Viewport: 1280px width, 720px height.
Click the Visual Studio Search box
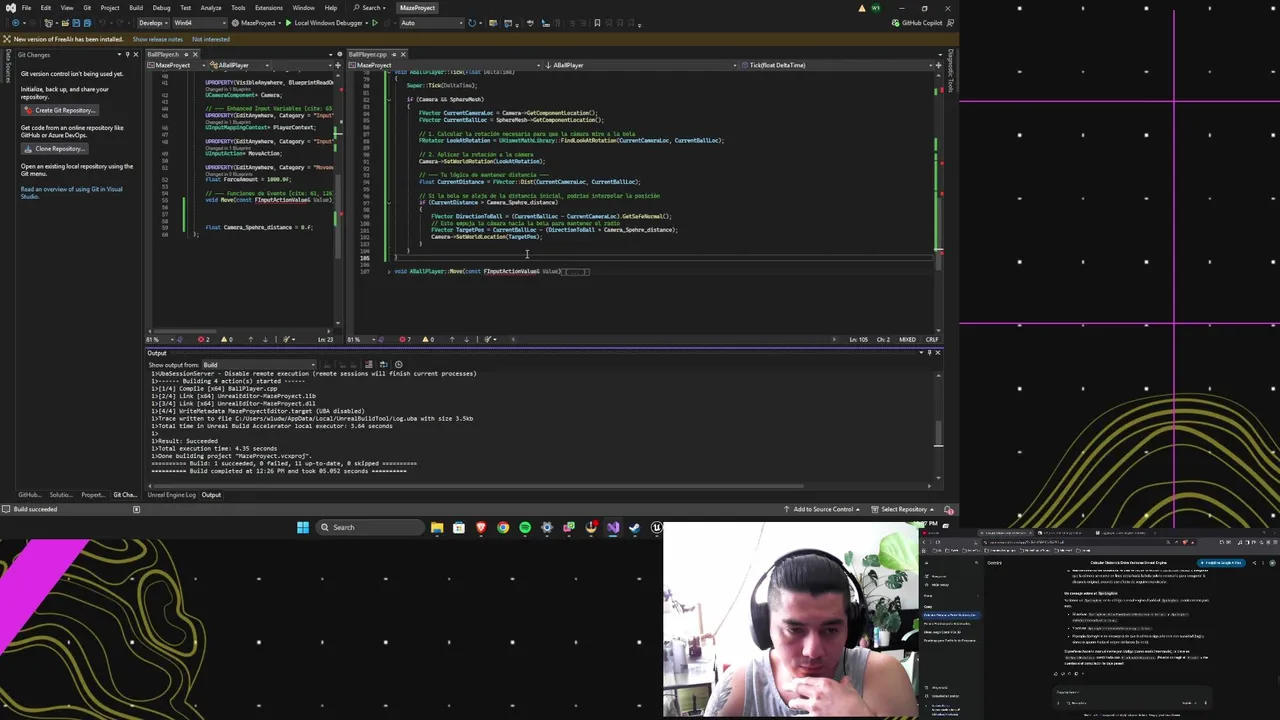372,8
